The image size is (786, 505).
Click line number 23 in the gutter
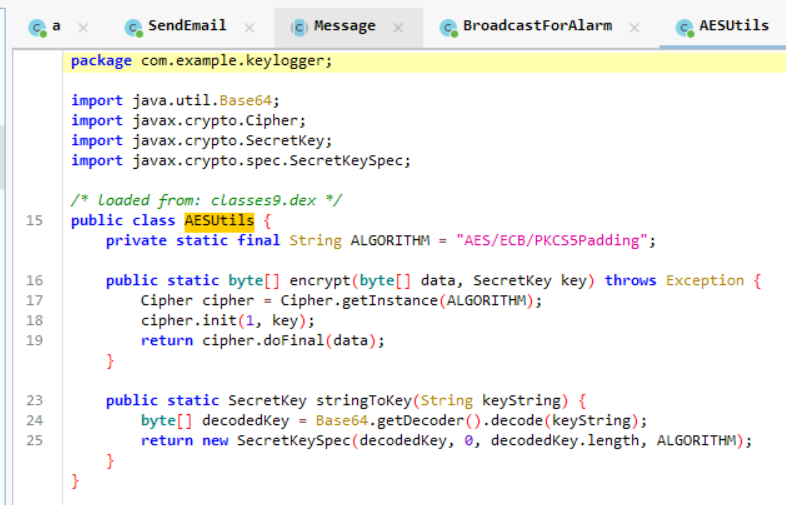(35, 401)
